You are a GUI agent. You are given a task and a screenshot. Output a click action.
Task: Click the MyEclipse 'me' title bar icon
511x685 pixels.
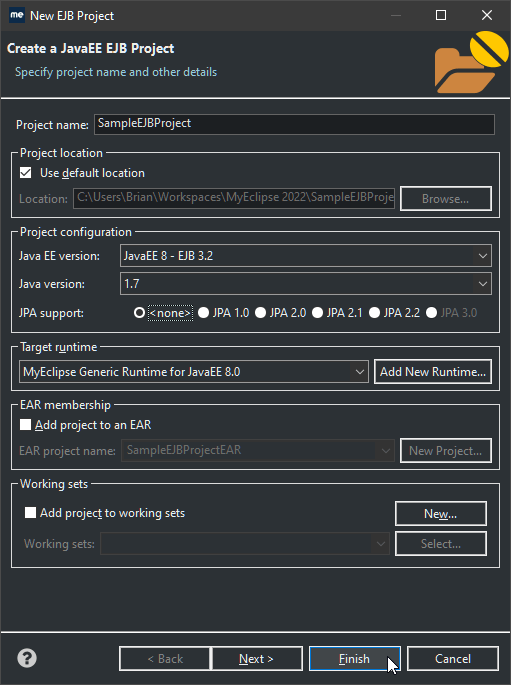17,15
